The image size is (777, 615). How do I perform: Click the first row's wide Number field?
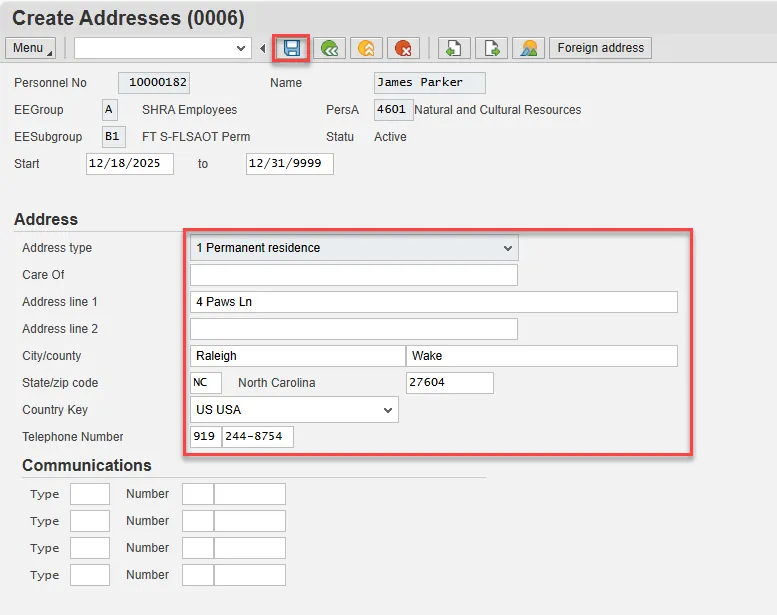point(250,494)
